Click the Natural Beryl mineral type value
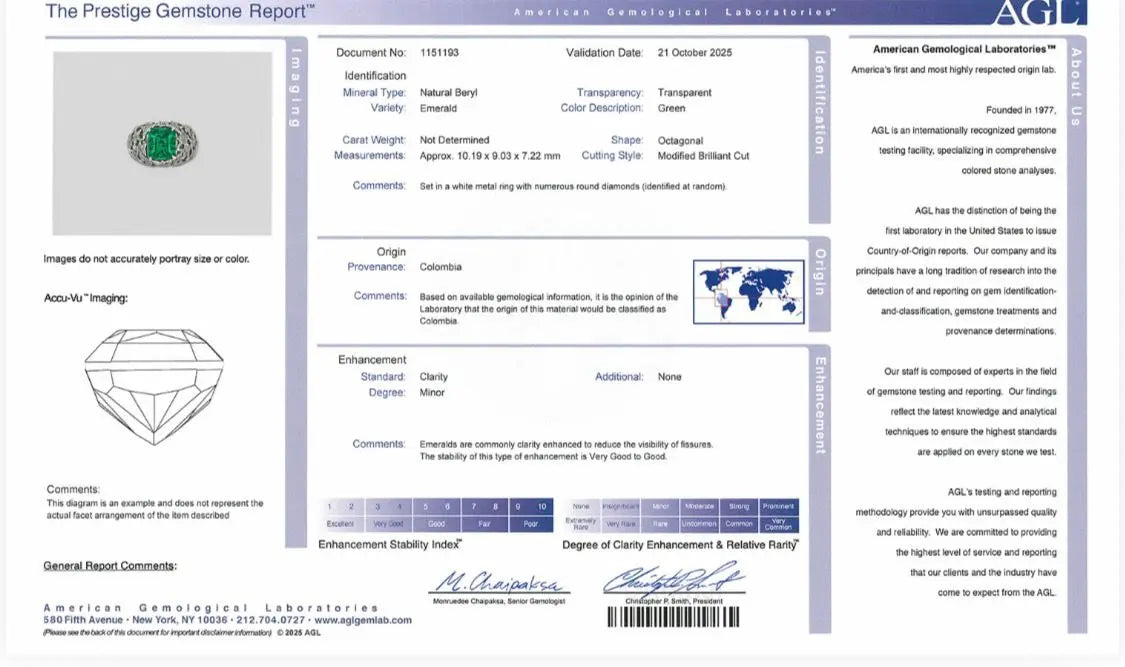Screen dimensions: 1125x667 (448, 93)
